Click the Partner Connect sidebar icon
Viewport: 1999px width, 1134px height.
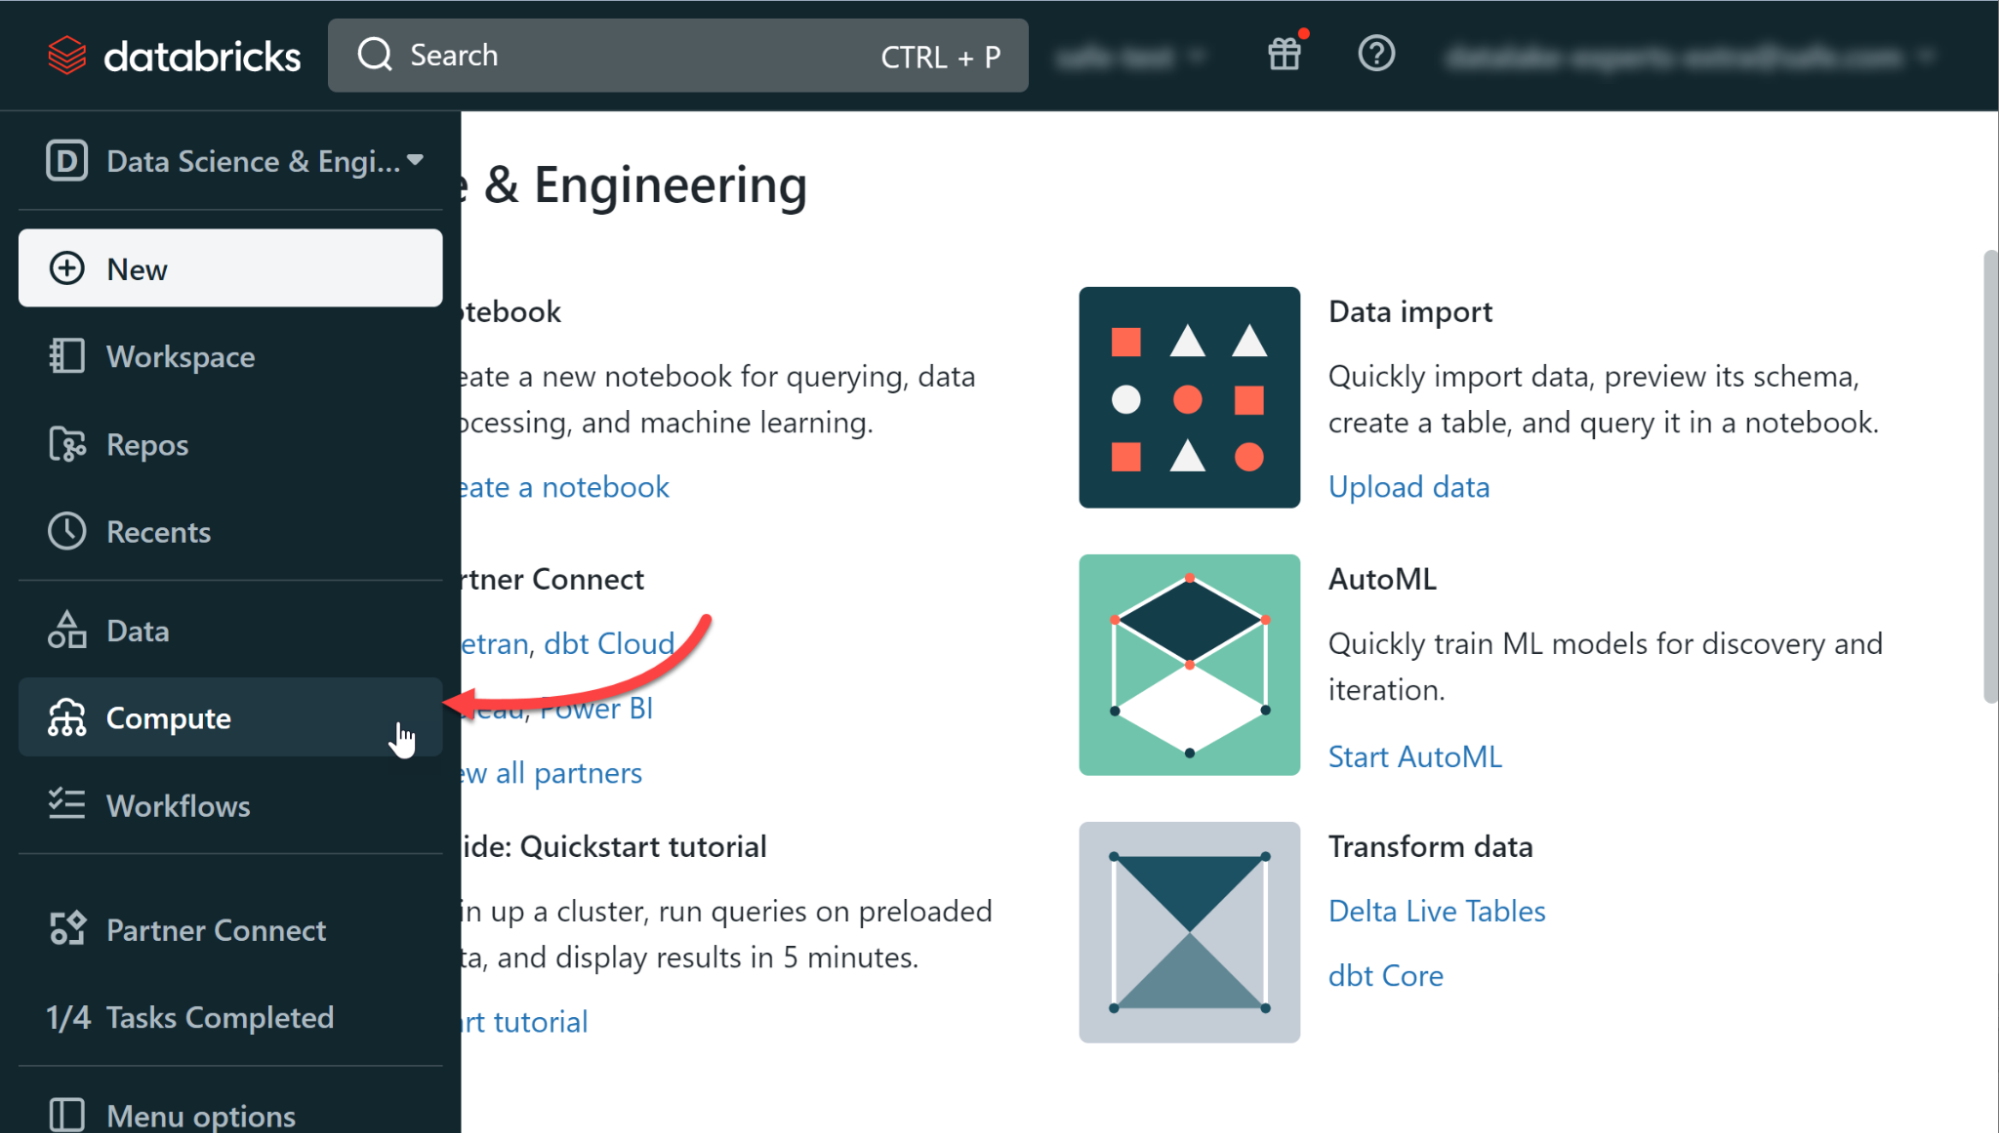[66, 930]
